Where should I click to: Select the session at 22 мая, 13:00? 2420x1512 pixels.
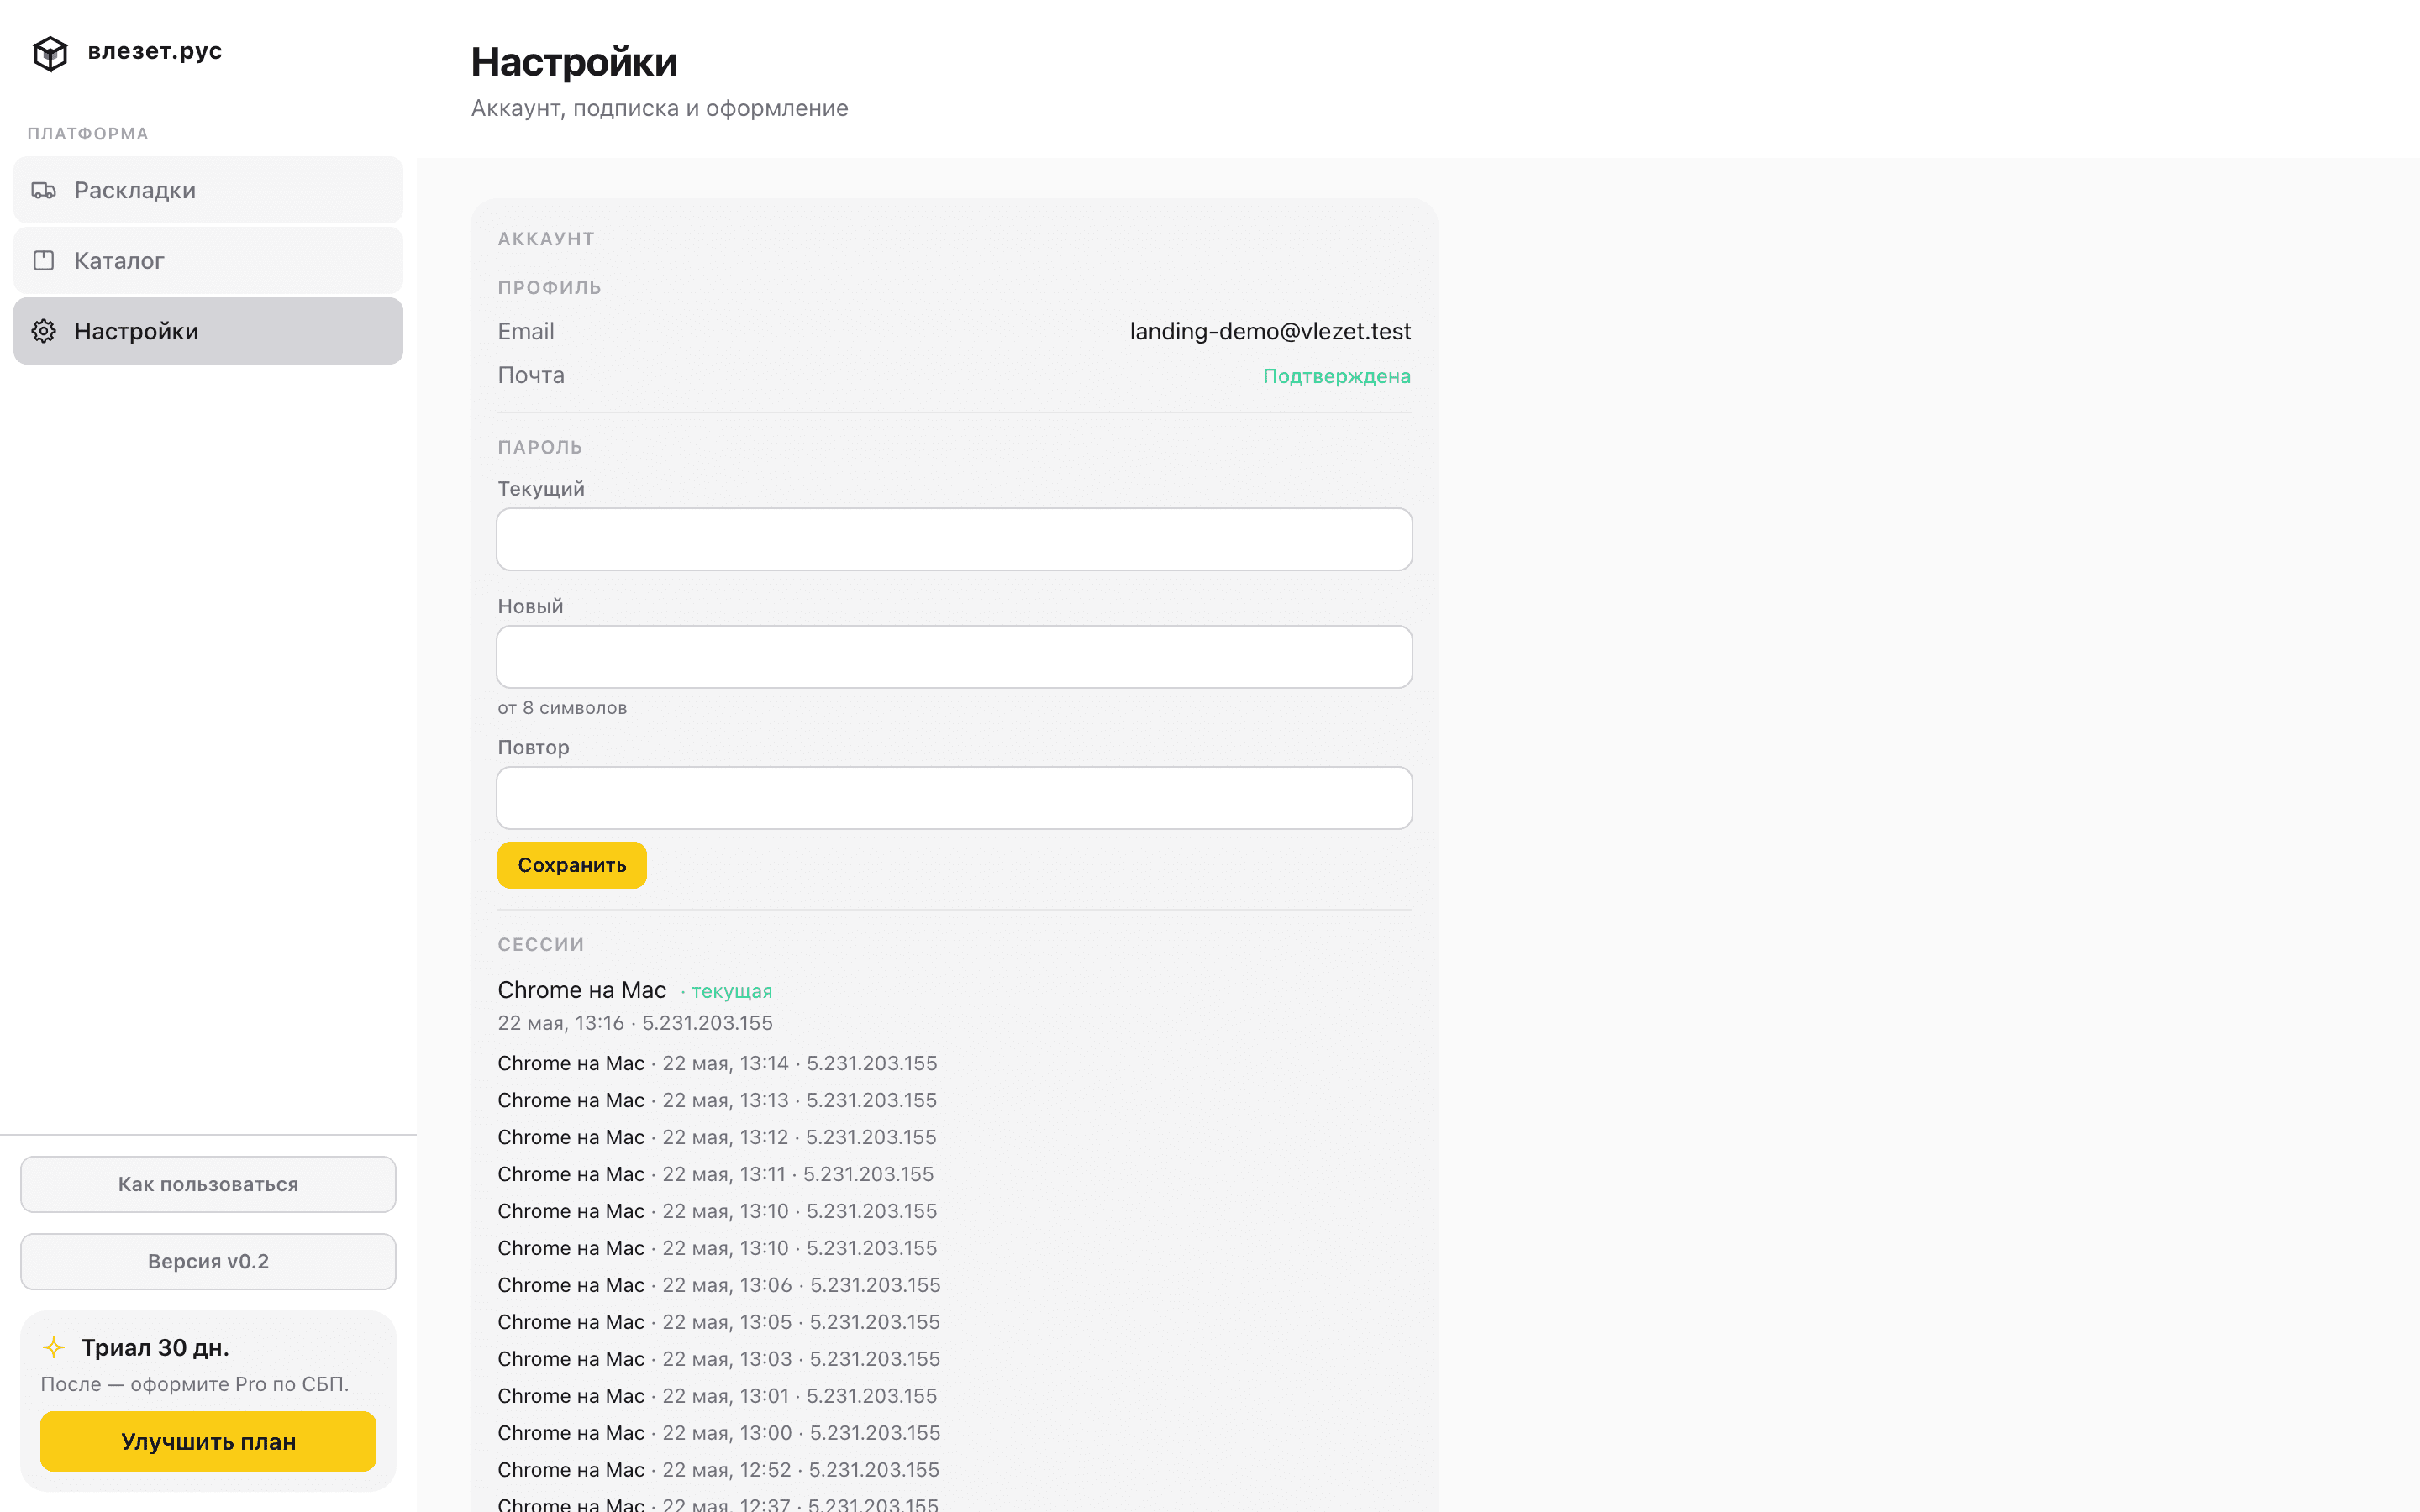(719, 1433)
